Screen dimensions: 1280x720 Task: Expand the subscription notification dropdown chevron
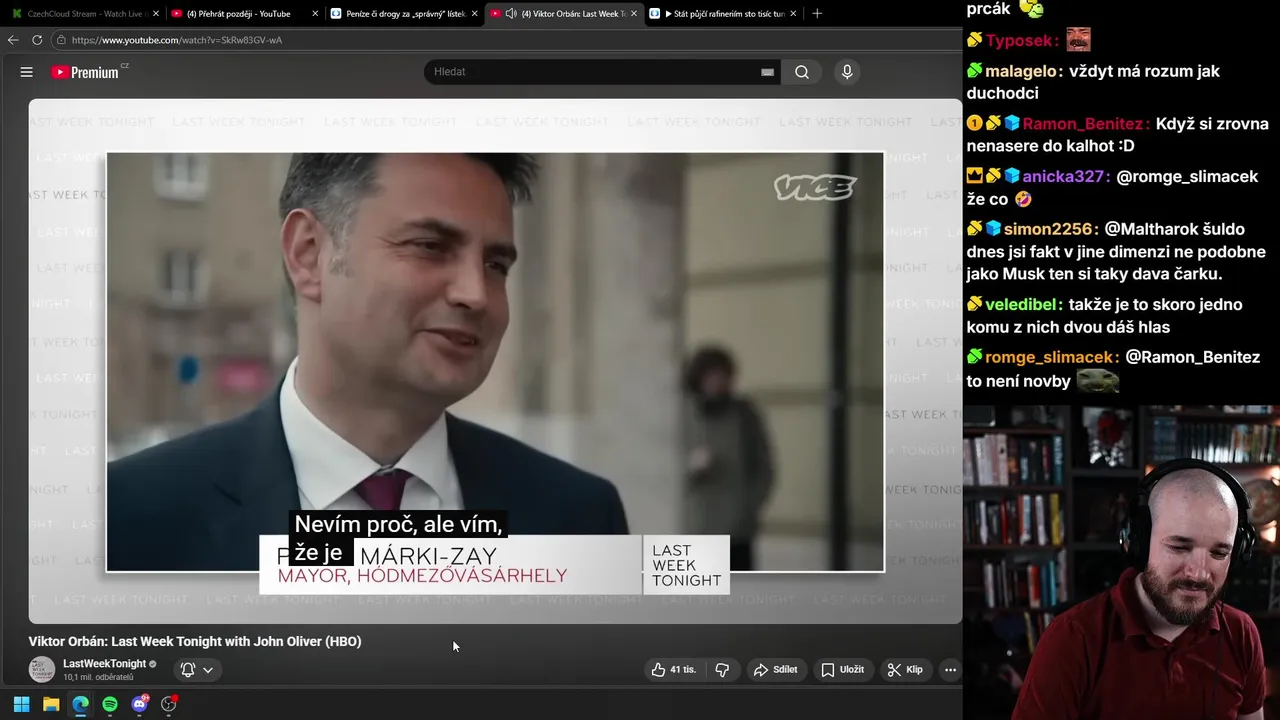208,670
